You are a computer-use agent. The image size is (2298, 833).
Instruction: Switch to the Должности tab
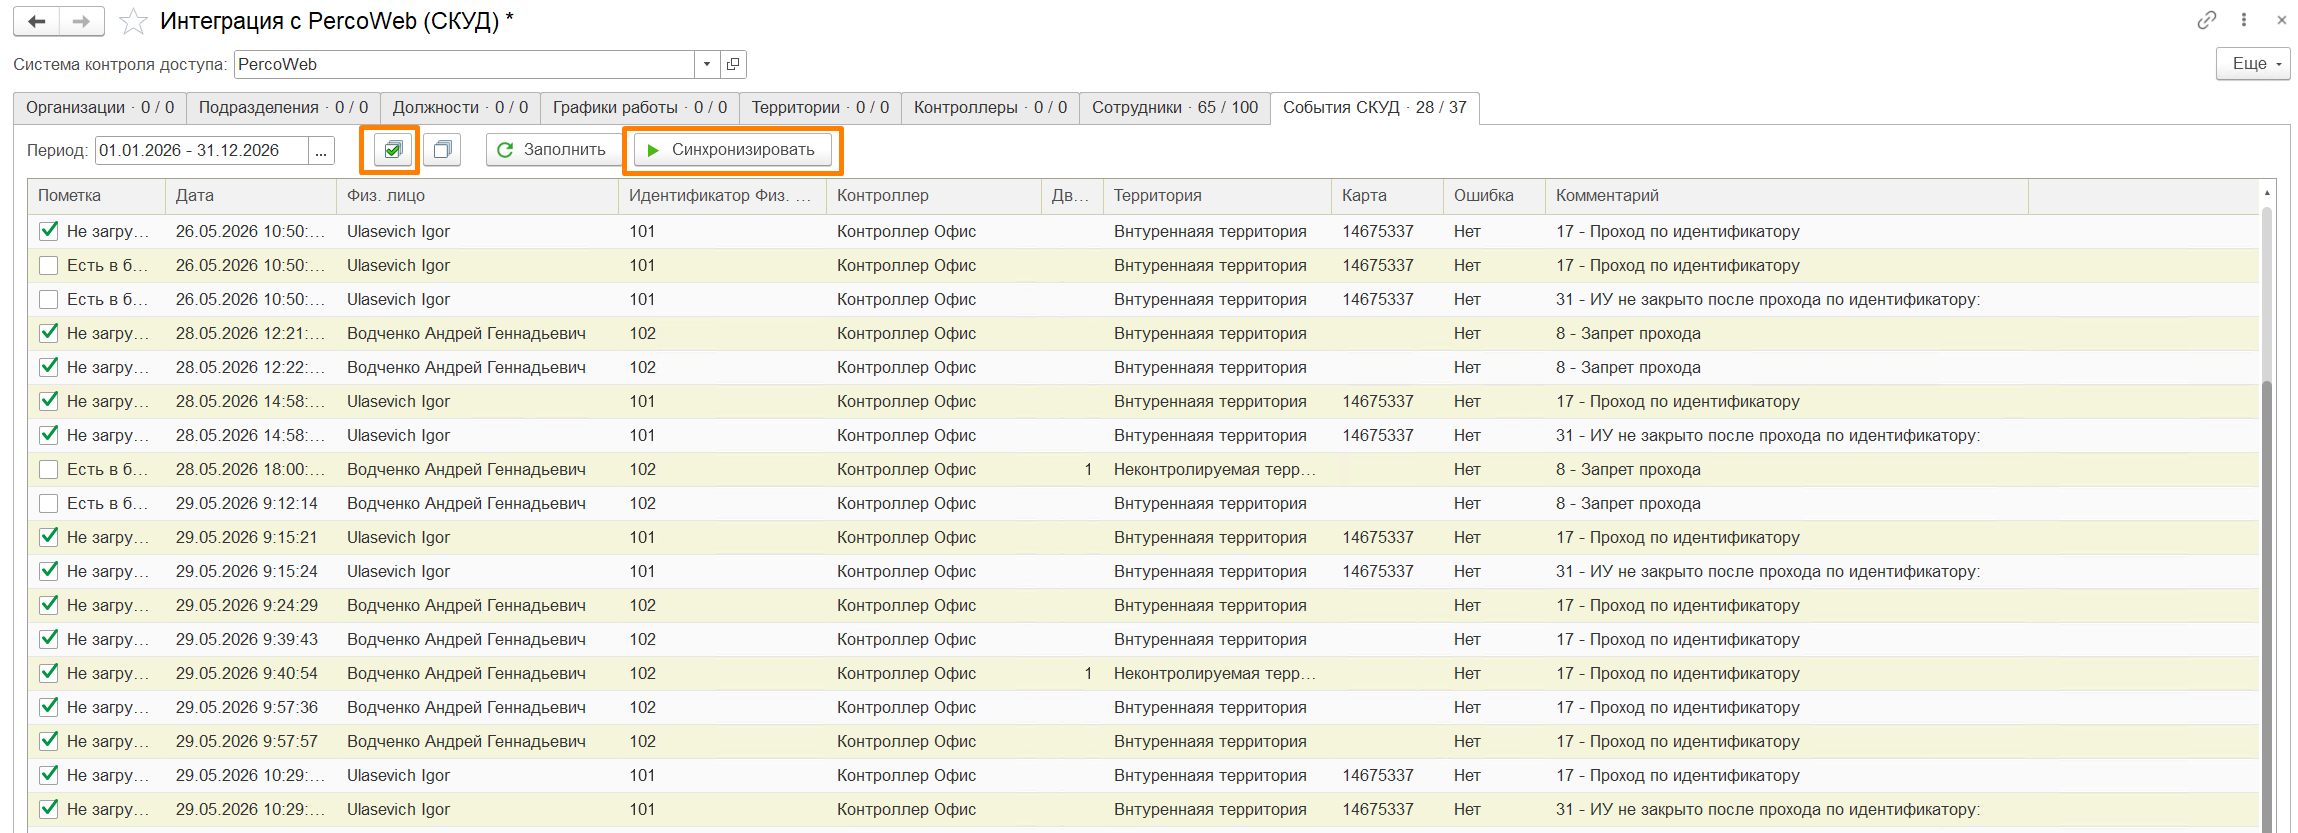[x=460, y=108]
